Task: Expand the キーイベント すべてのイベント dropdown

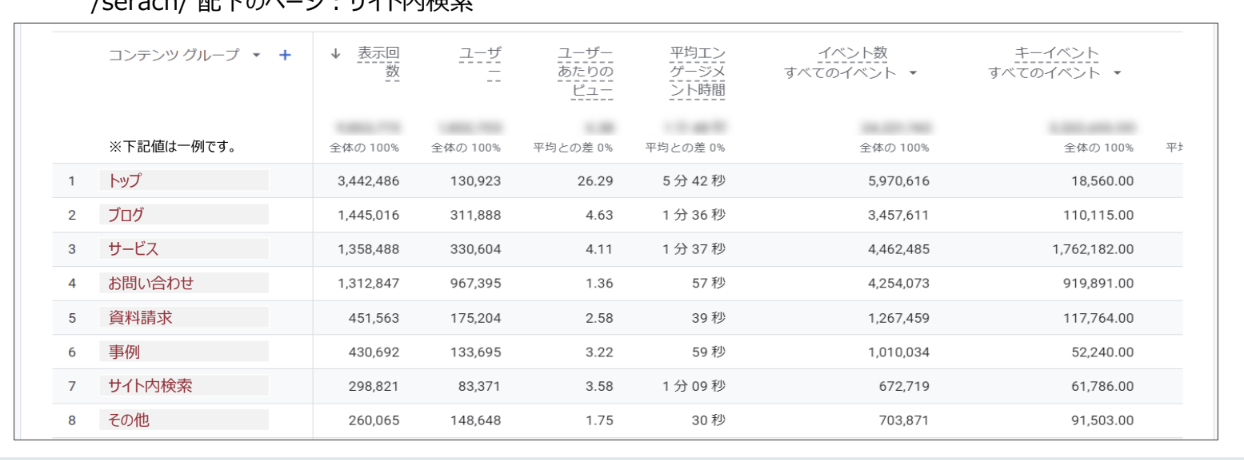Action: [1117, 73]
